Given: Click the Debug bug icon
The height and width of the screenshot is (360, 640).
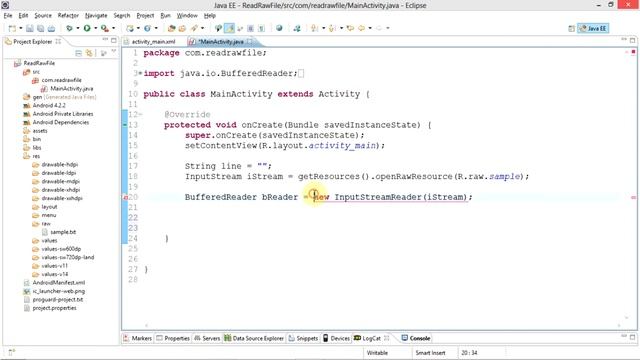Looking at the screenshot, I should pyautogui.click(x=69, y=28).
